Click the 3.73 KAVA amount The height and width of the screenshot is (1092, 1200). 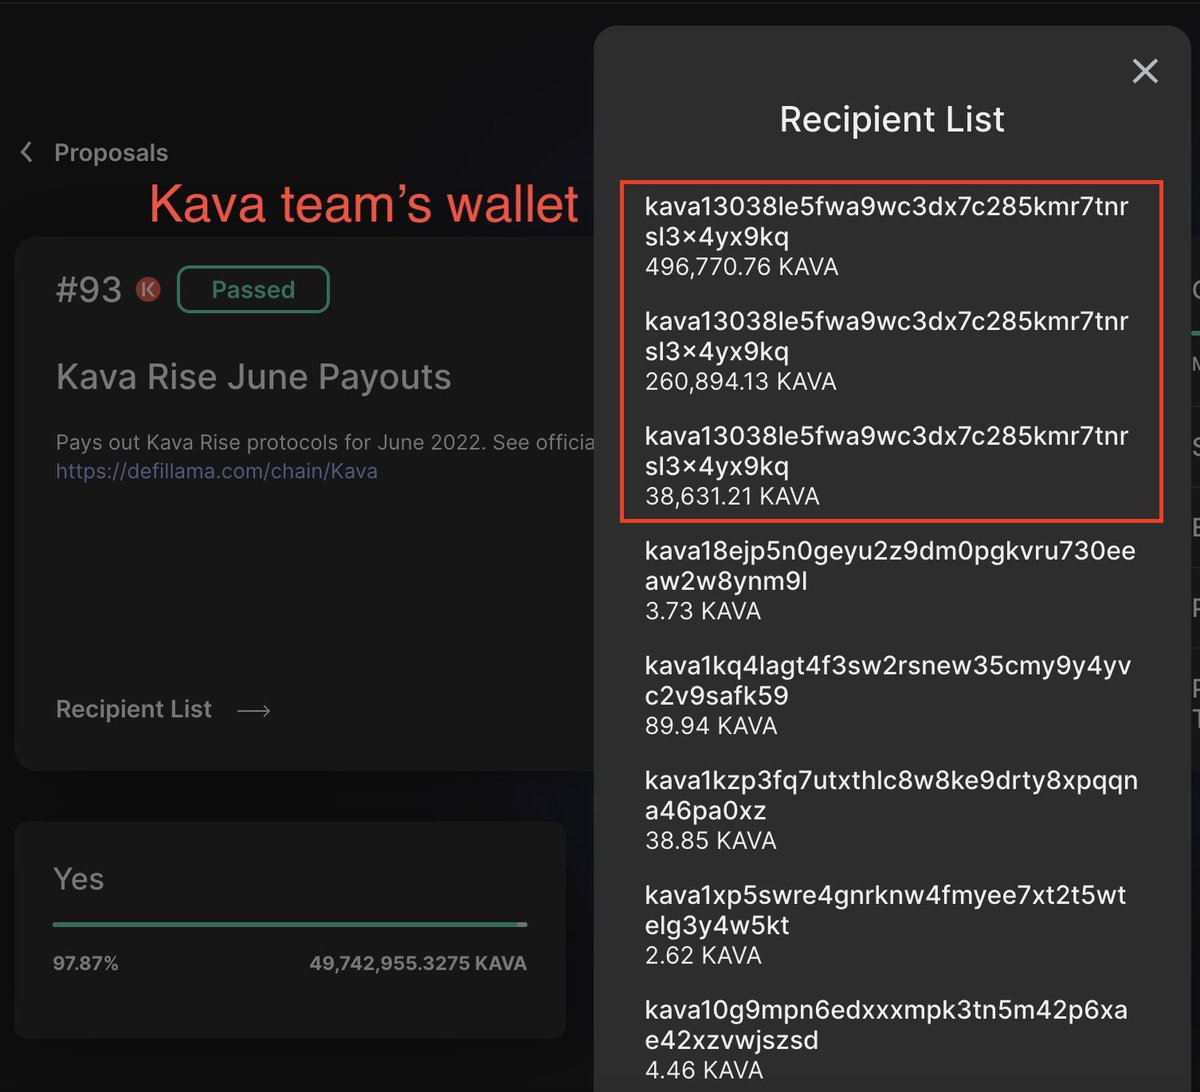pyautogui.click(x=703, y=610)
